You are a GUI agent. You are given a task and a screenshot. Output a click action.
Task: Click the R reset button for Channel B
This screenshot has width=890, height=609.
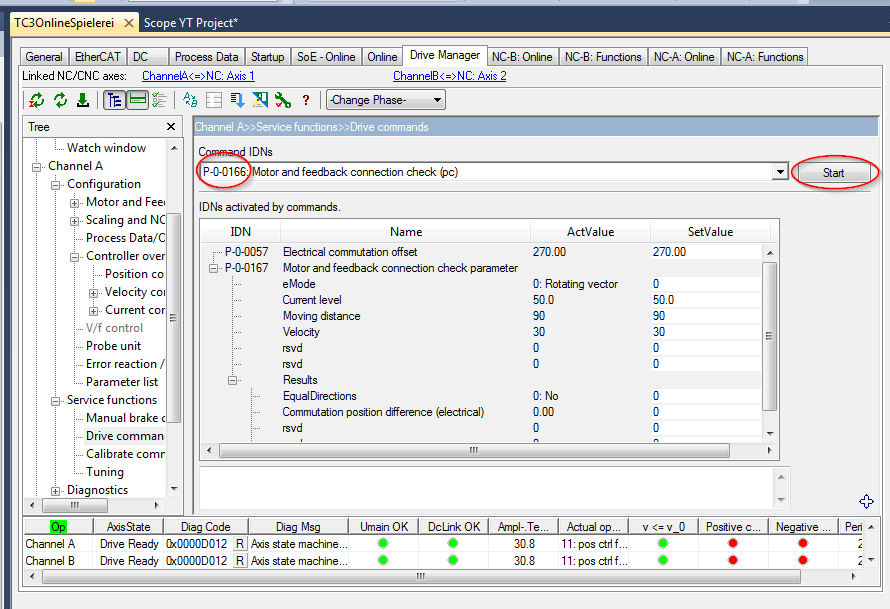coord(240,561)
